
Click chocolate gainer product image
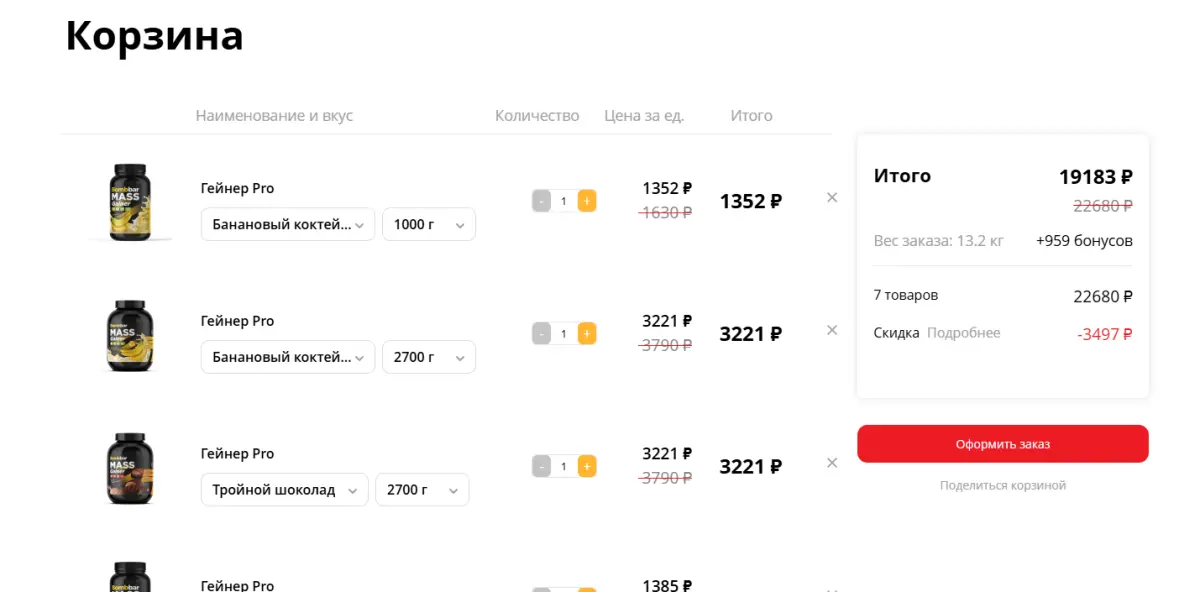click(130, 468)
